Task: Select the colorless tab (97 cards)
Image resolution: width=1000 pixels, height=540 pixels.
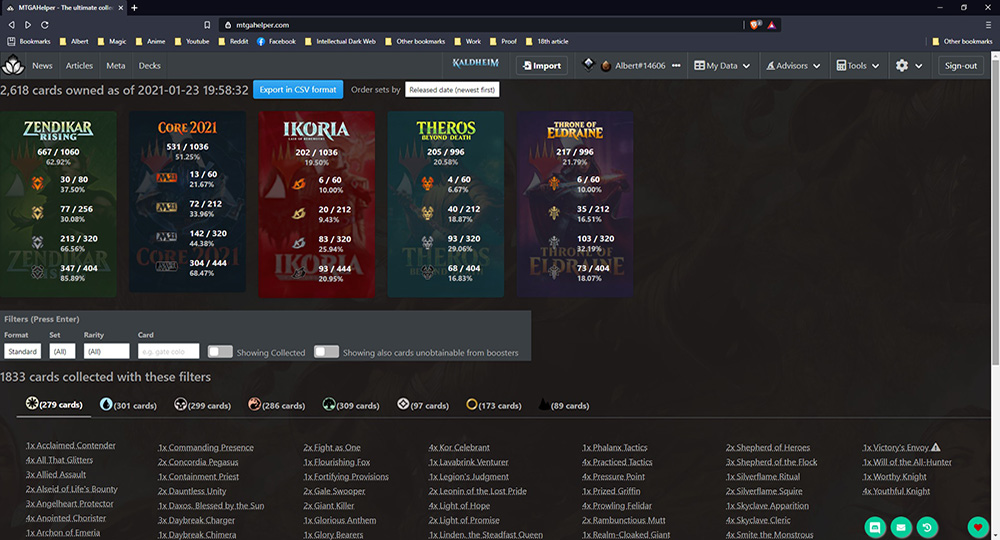Action: [422, 405]
